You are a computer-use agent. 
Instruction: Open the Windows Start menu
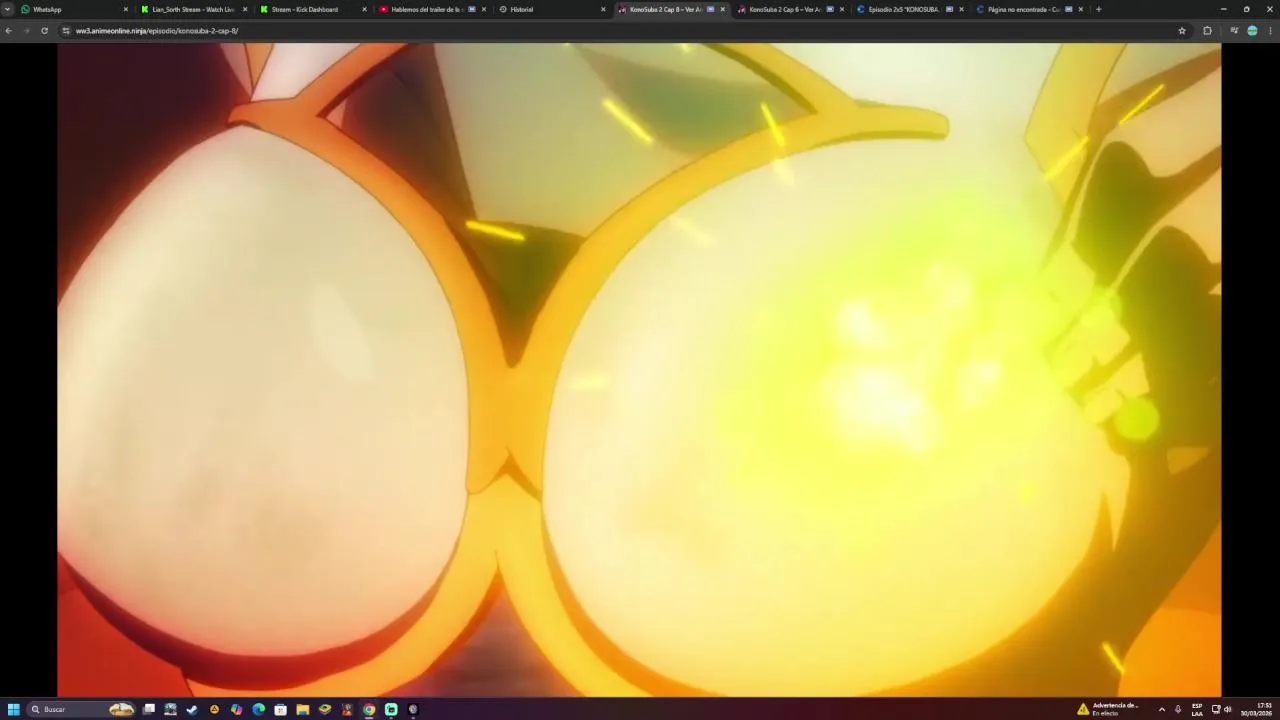pyautogui.click(x=14, y=709)
